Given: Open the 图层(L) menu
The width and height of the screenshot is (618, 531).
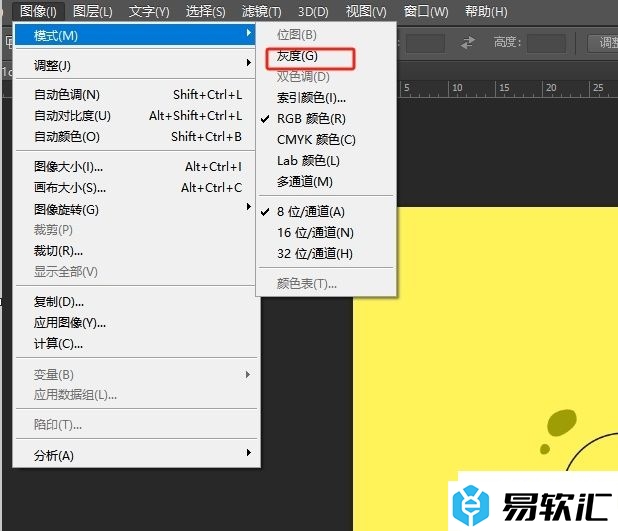Looking at the screenshot, I should click(x=93, y=11).
